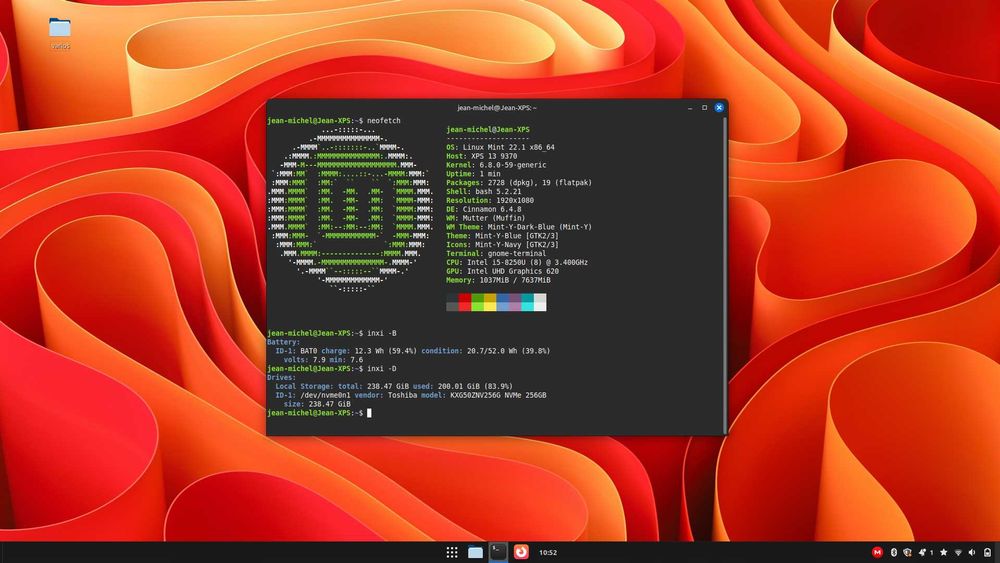Click the battery power tray icon
The width and height of the screenshot is (1000, 563).
coord(987,552)
